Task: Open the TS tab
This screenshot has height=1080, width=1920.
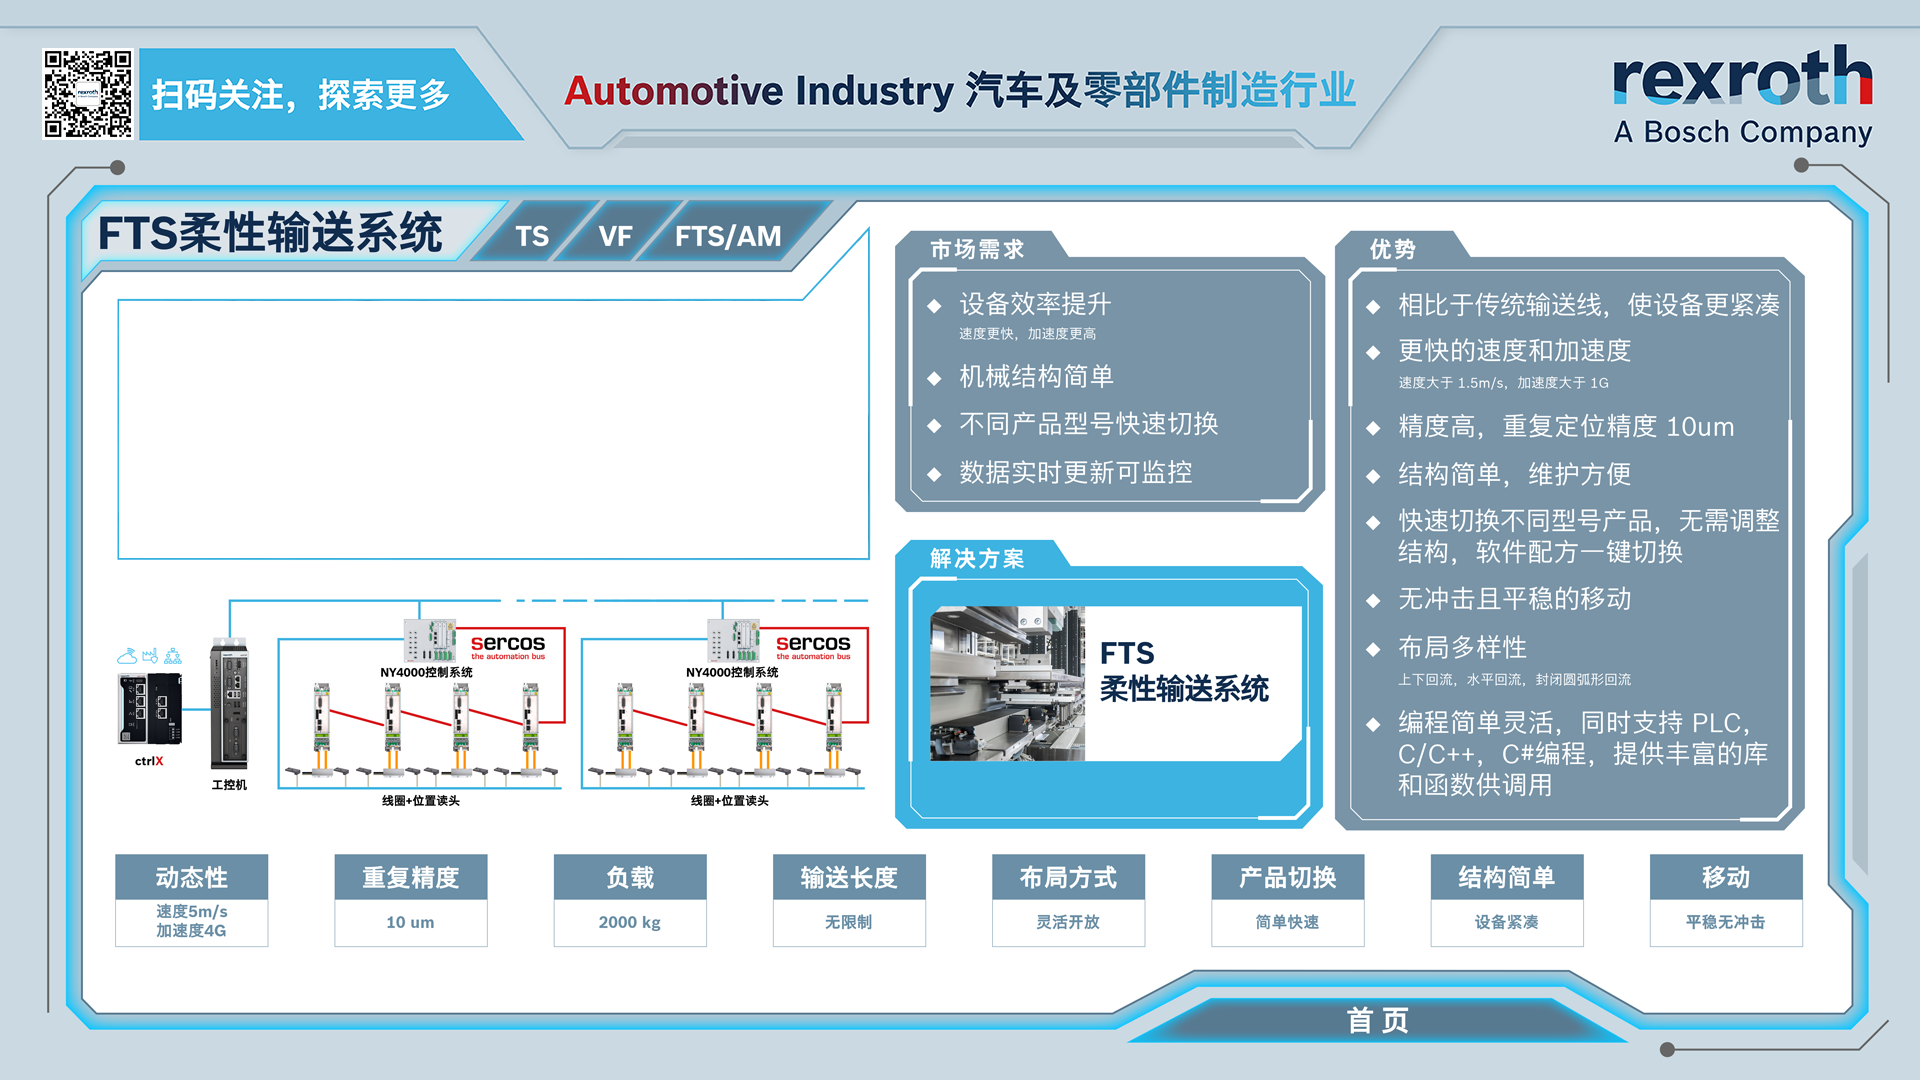Action: [x=532, y=236]
